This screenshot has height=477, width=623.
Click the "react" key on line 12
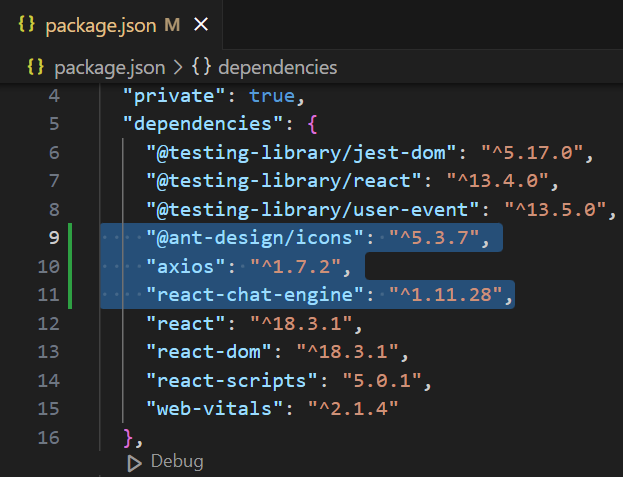pos(186,324)
